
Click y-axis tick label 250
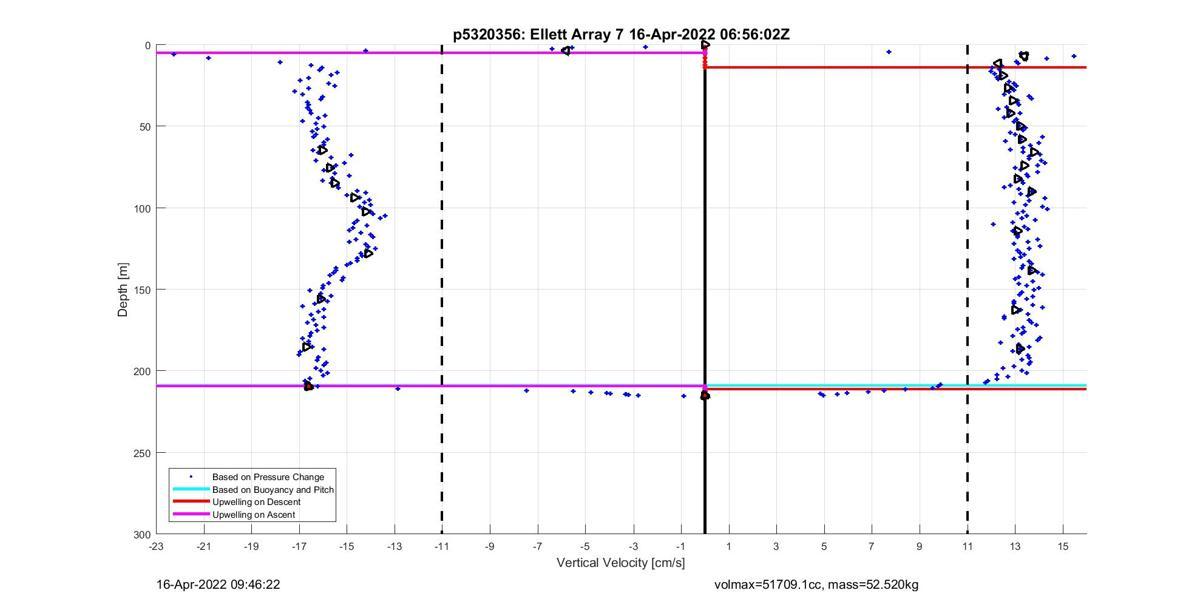tap(141, 453)
